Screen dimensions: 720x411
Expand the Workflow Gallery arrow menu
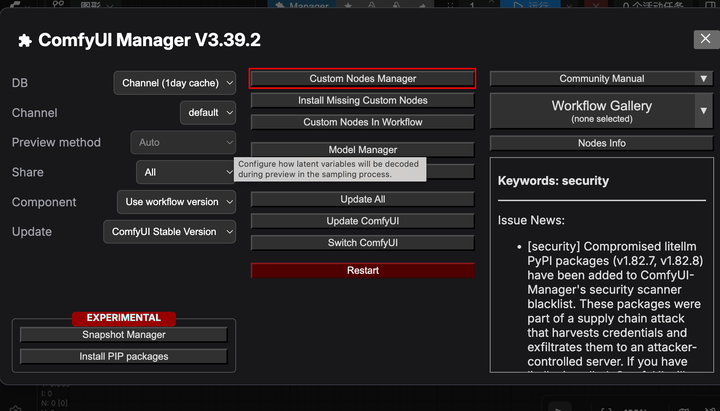(704, 111)
